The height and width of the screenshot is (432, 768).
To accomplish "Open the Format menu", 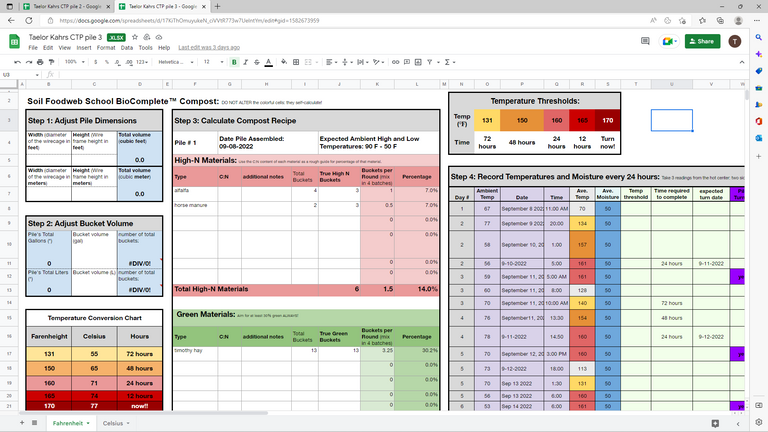I will click(106, 48).
